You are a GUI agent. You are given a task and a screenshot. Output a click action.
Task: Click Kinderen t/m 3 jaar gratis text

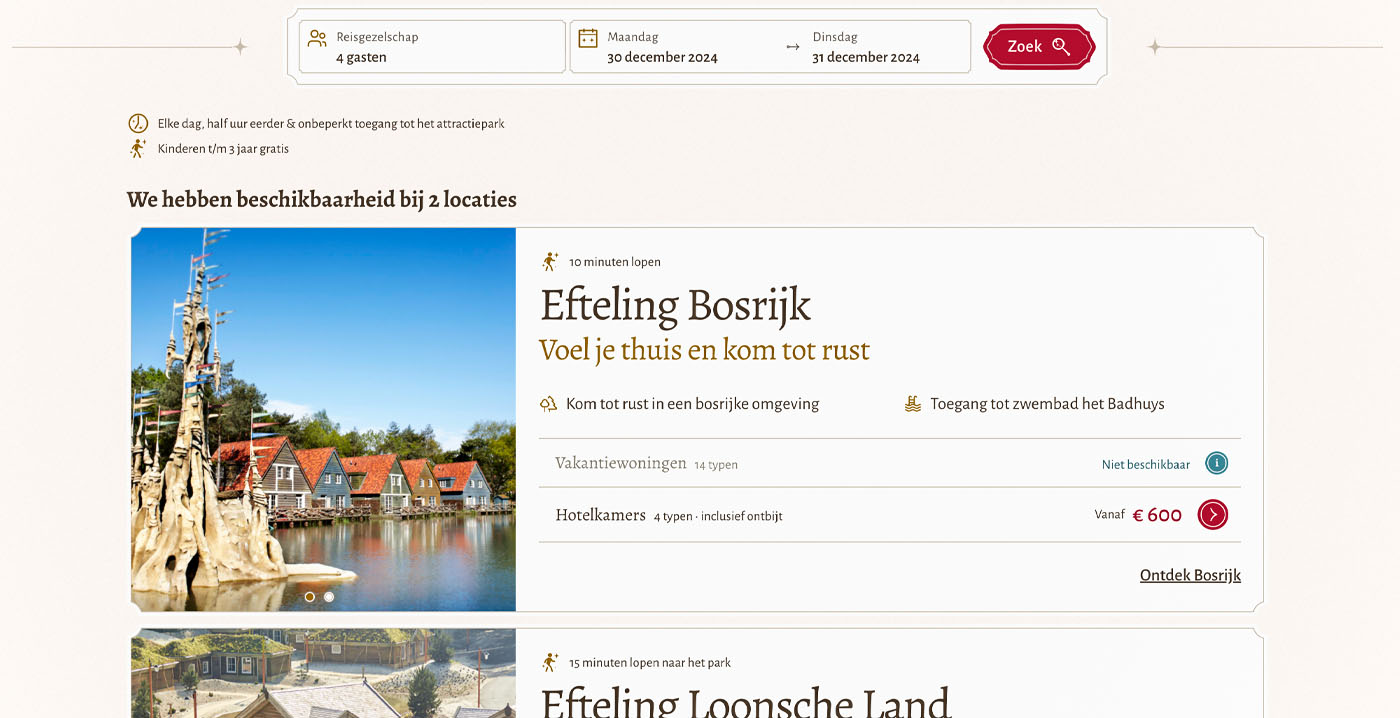click(223, 149)
